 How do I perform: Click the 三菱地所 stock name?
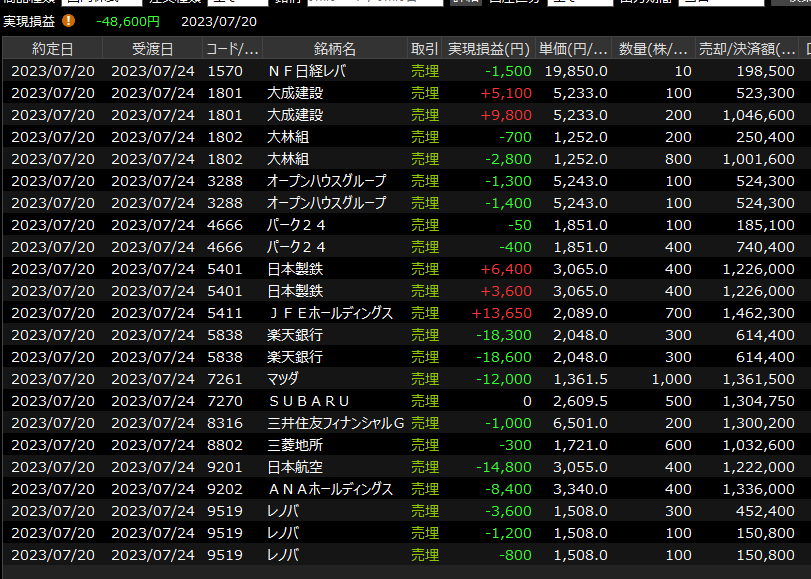[x=295, y=445]
